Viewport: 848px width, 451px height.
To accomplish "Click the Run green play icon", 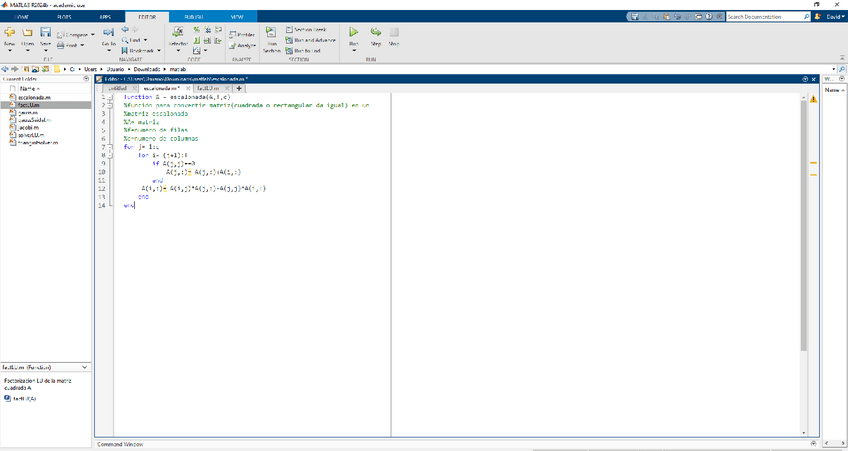I will pos(353,33).
